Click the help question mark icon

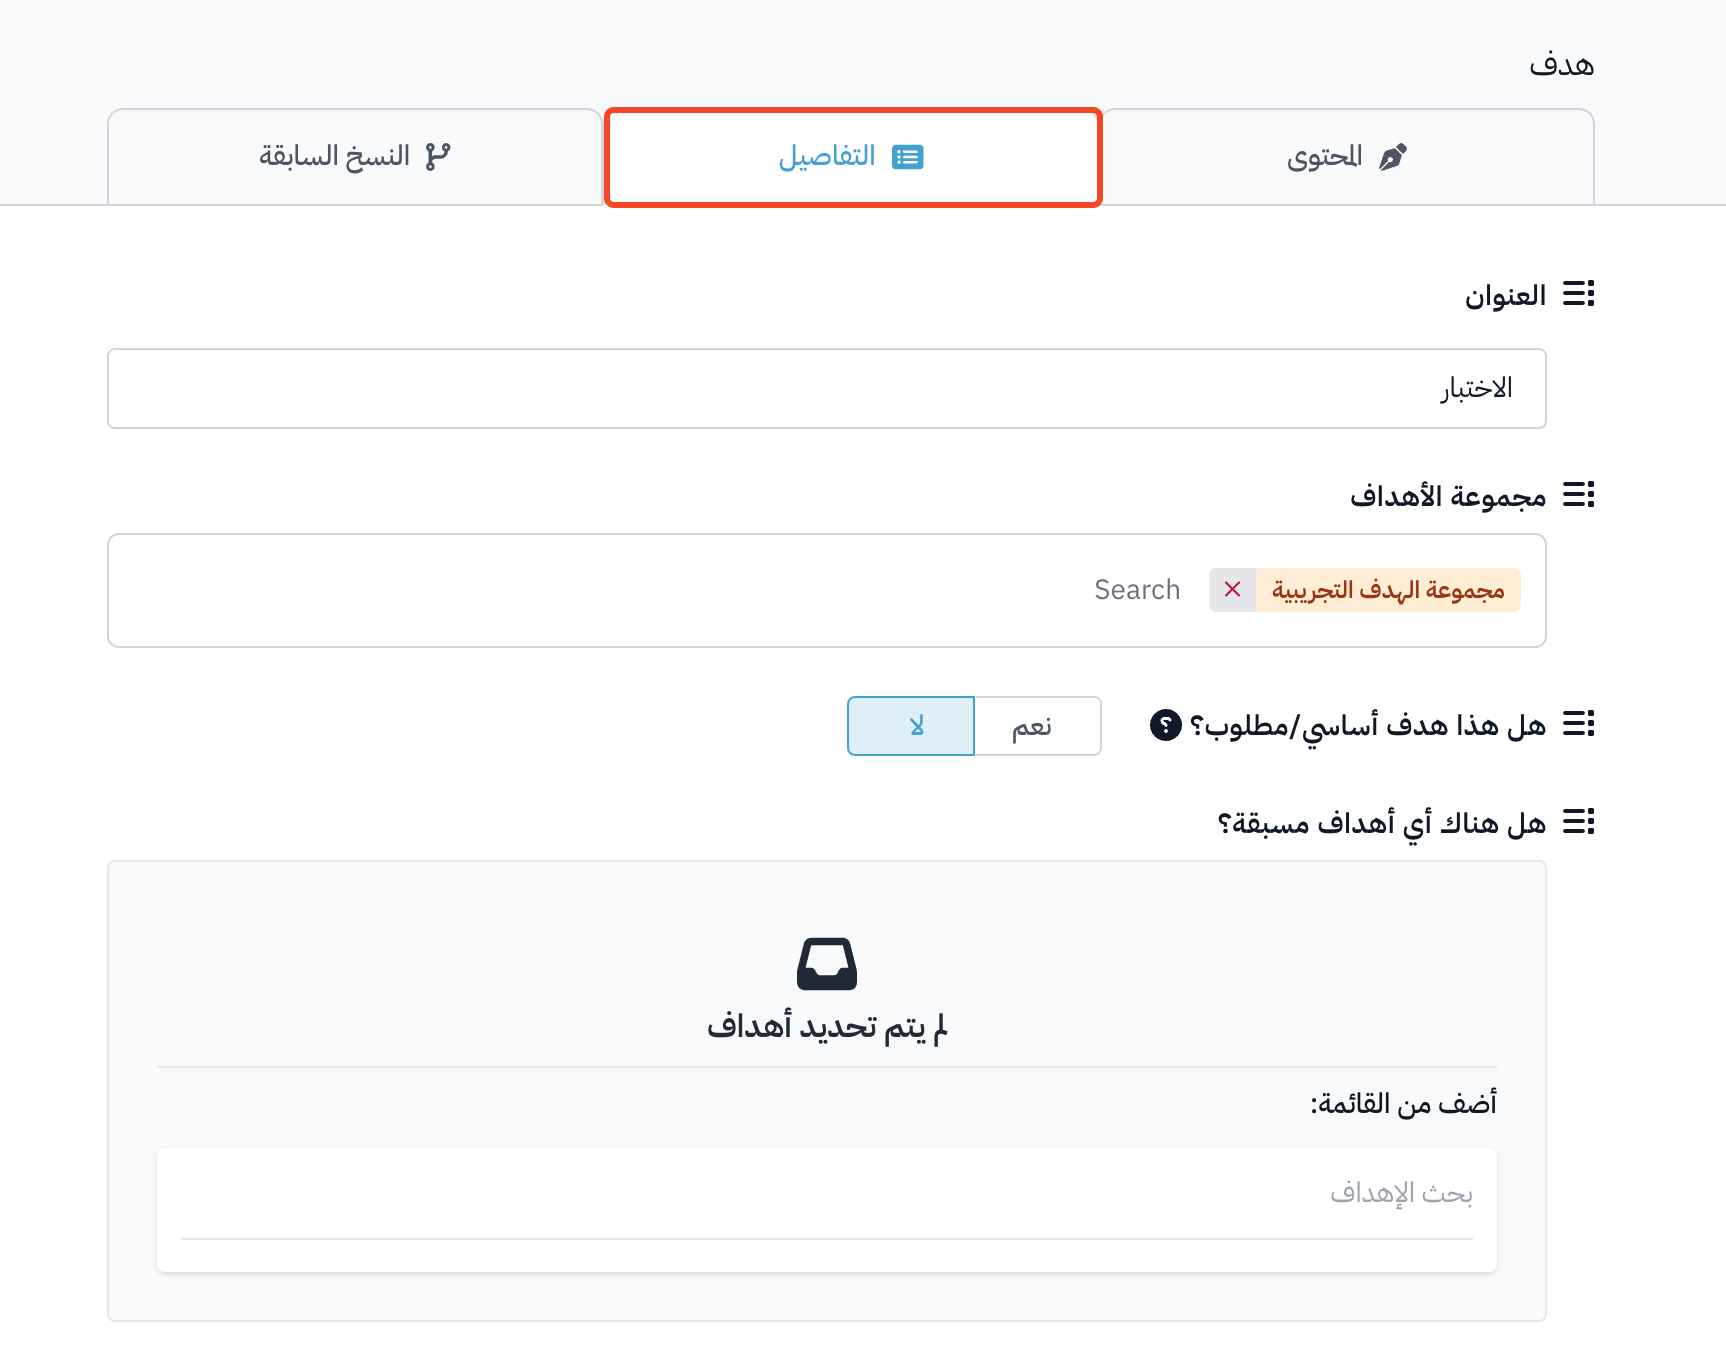click(x=1165, y=725)
